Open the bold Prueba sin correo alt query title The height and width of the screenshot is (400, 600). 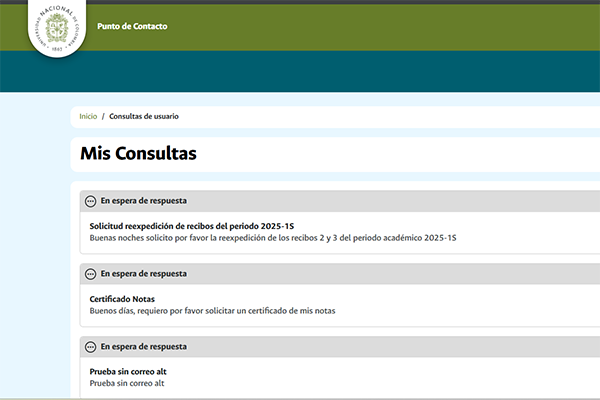coord(128,372)
